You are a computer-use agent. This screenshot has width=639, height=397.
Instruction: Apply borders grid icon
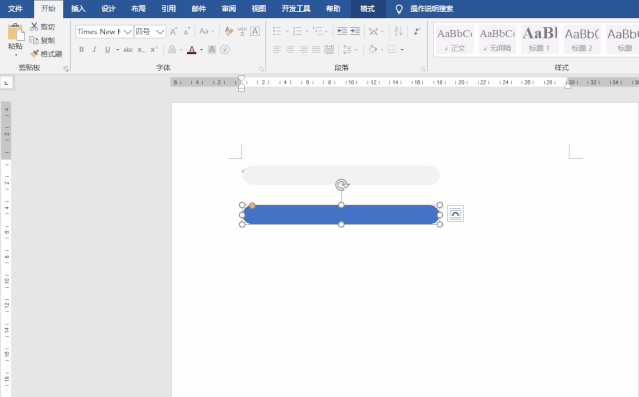pos(392,50)
